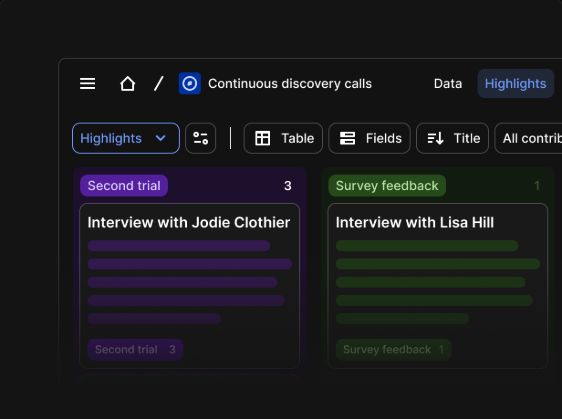Image resolution: width=562 pixels, height=419 pixels.
Task: Click Survey feedback column count 1
Action: click(537, 186)
